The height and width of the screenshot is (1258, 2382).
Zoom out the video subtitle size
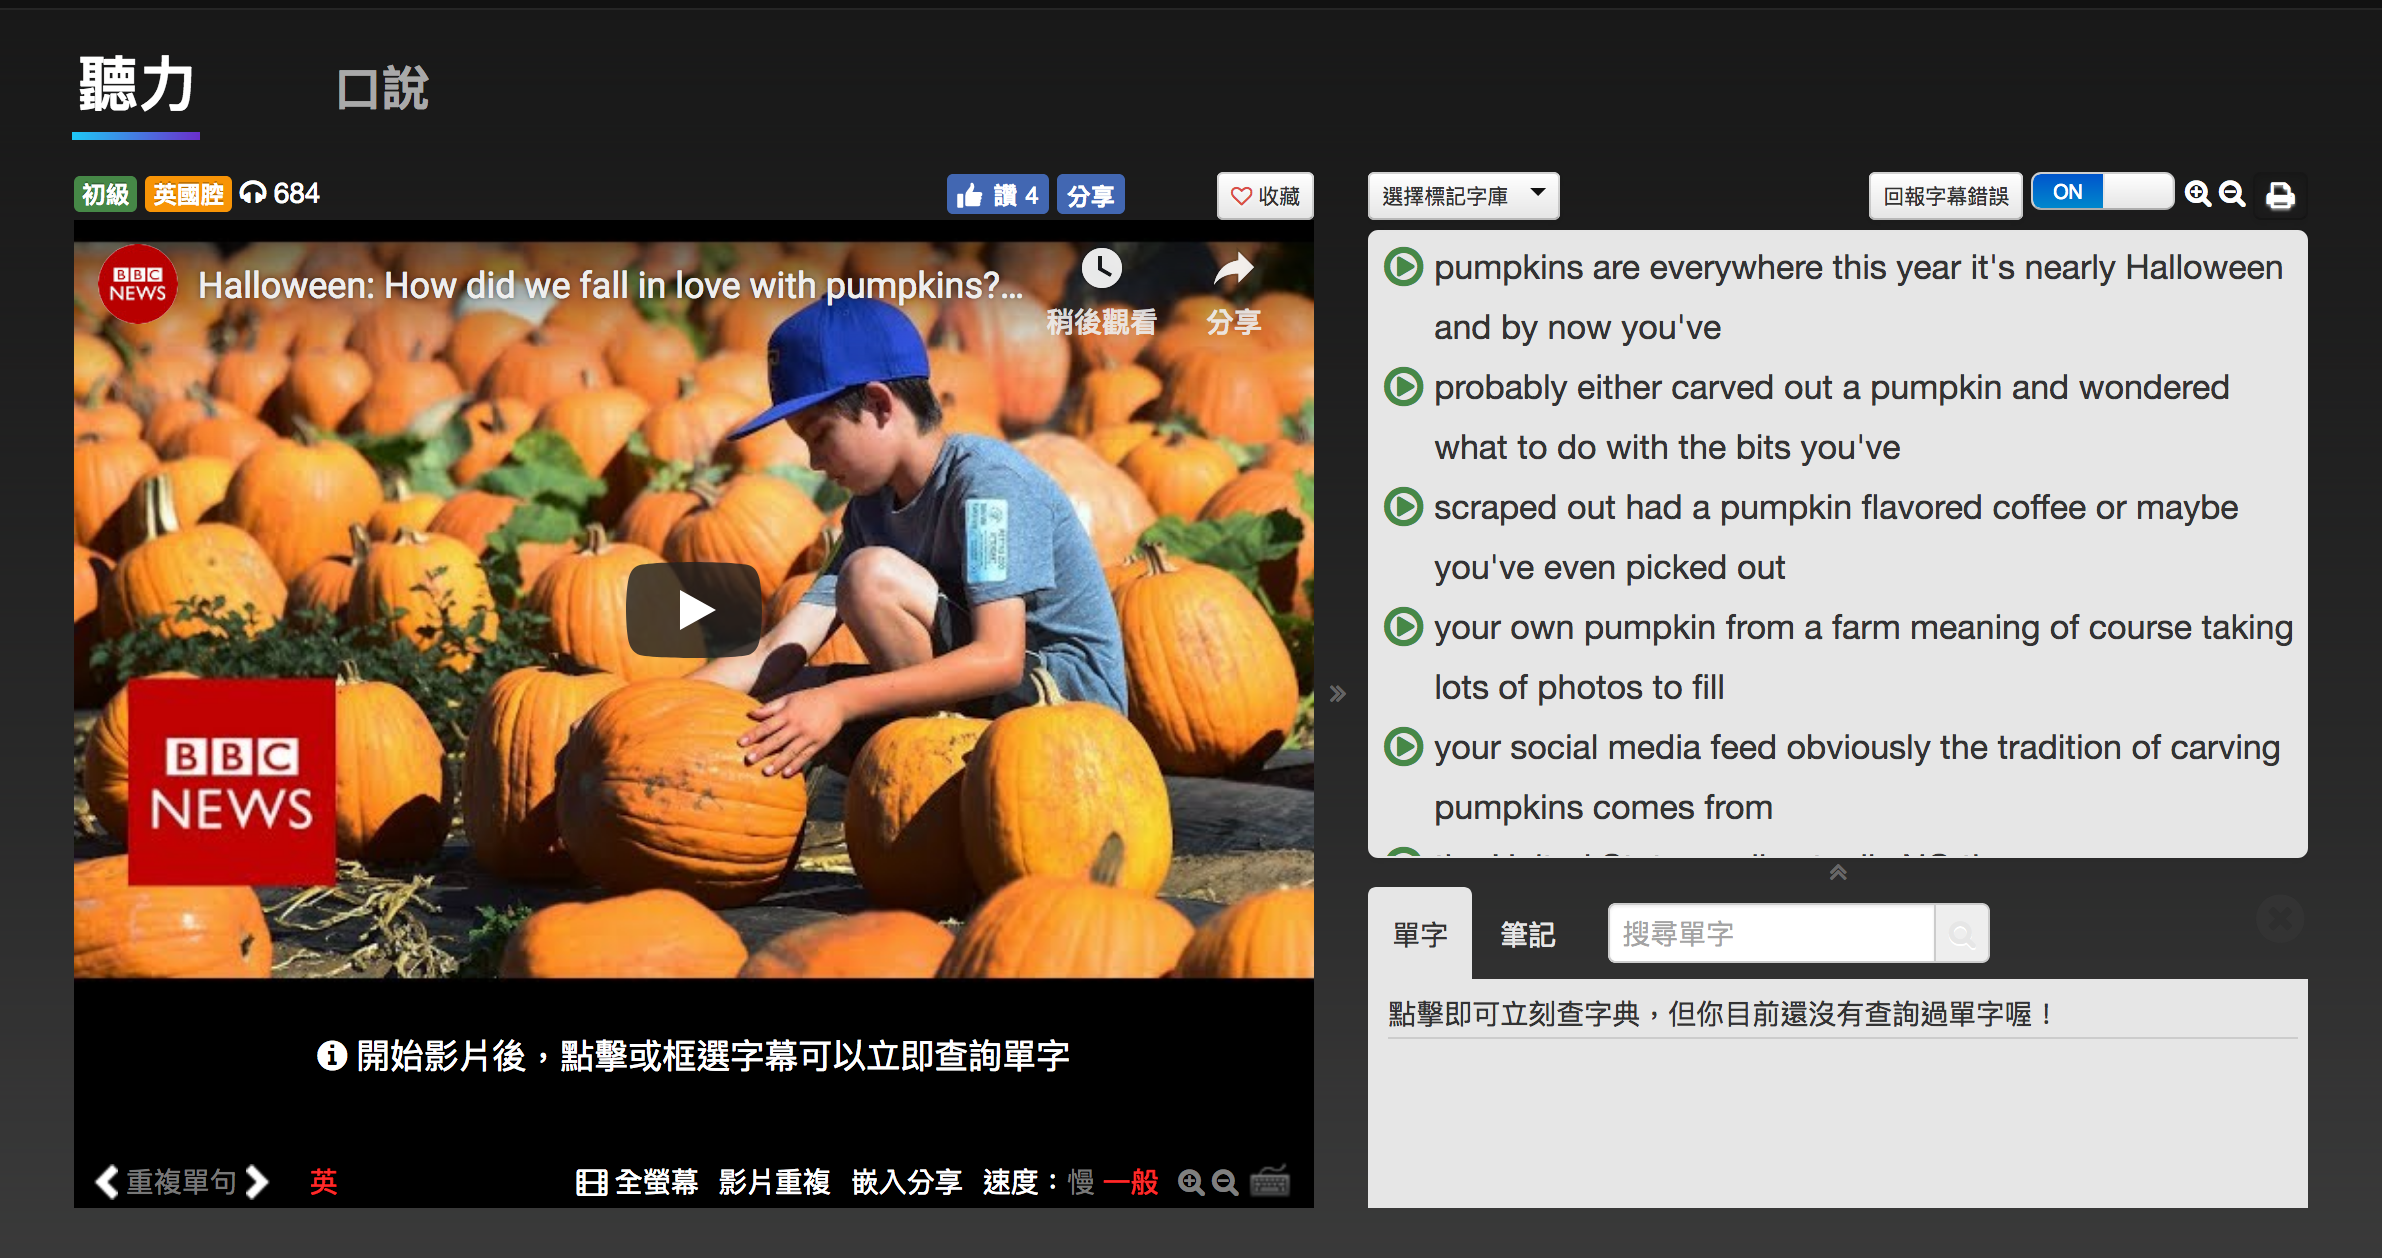click(x=1225, y=1183)
